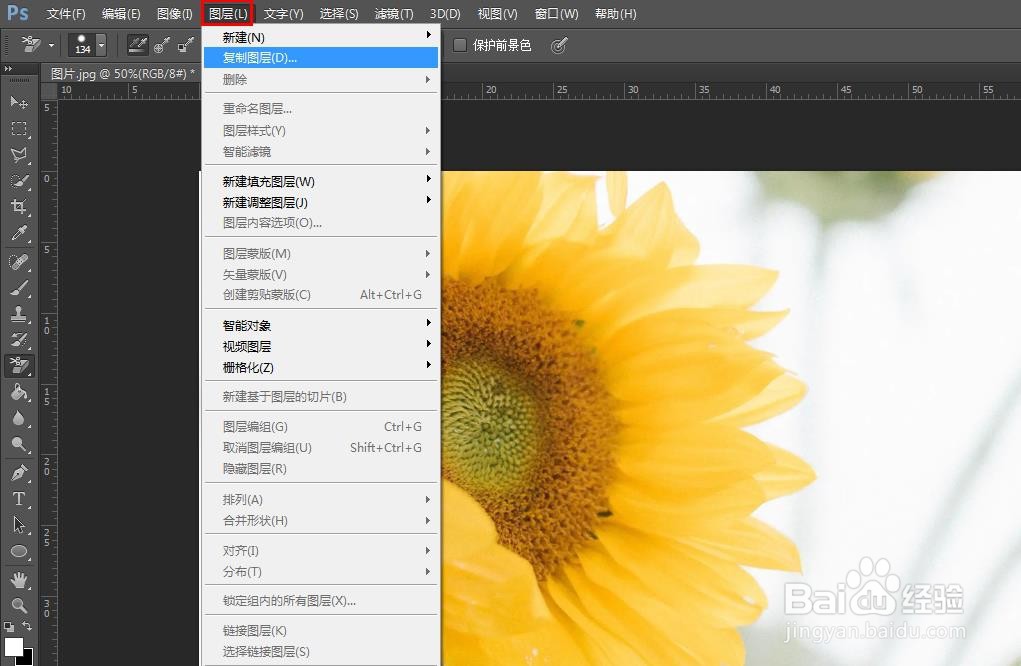This screenshot has width=1021, height=666.
Task: Open the 文件(F) menu
Action: (x=66, y=14)
